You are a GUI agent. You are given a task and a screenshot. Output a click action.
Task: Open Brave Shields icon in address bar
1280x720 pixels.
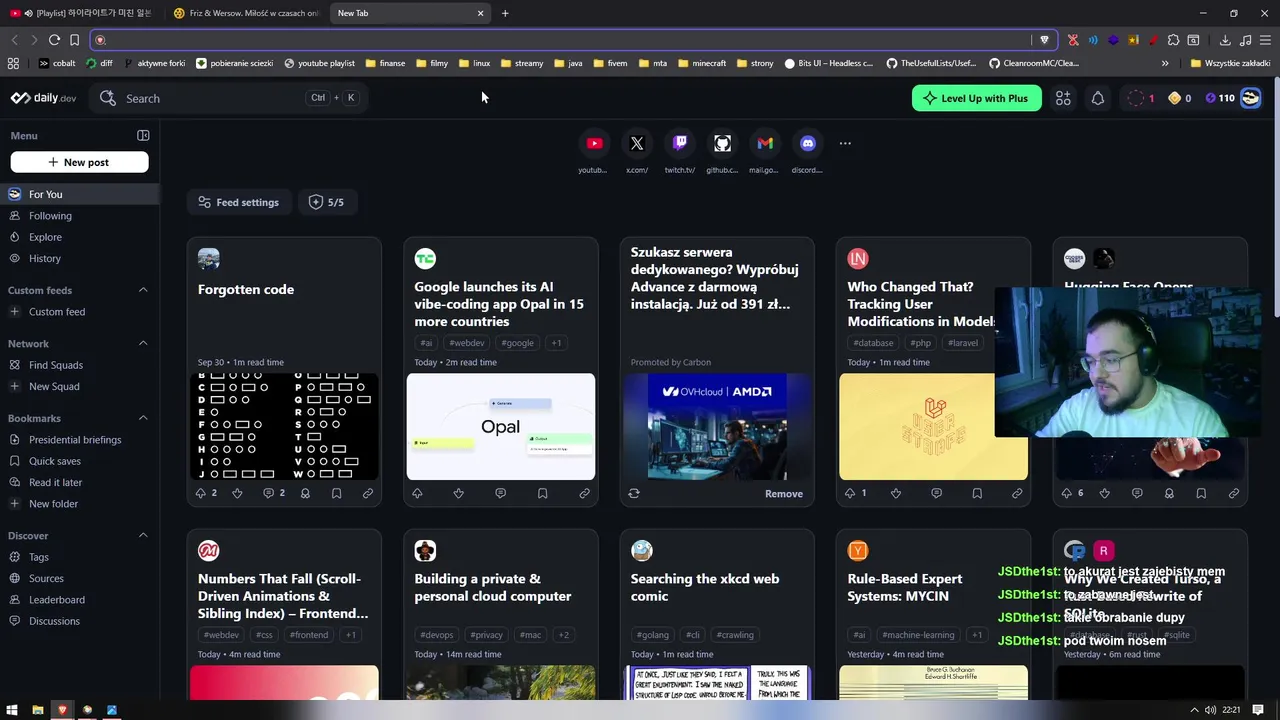(1045, 40)
